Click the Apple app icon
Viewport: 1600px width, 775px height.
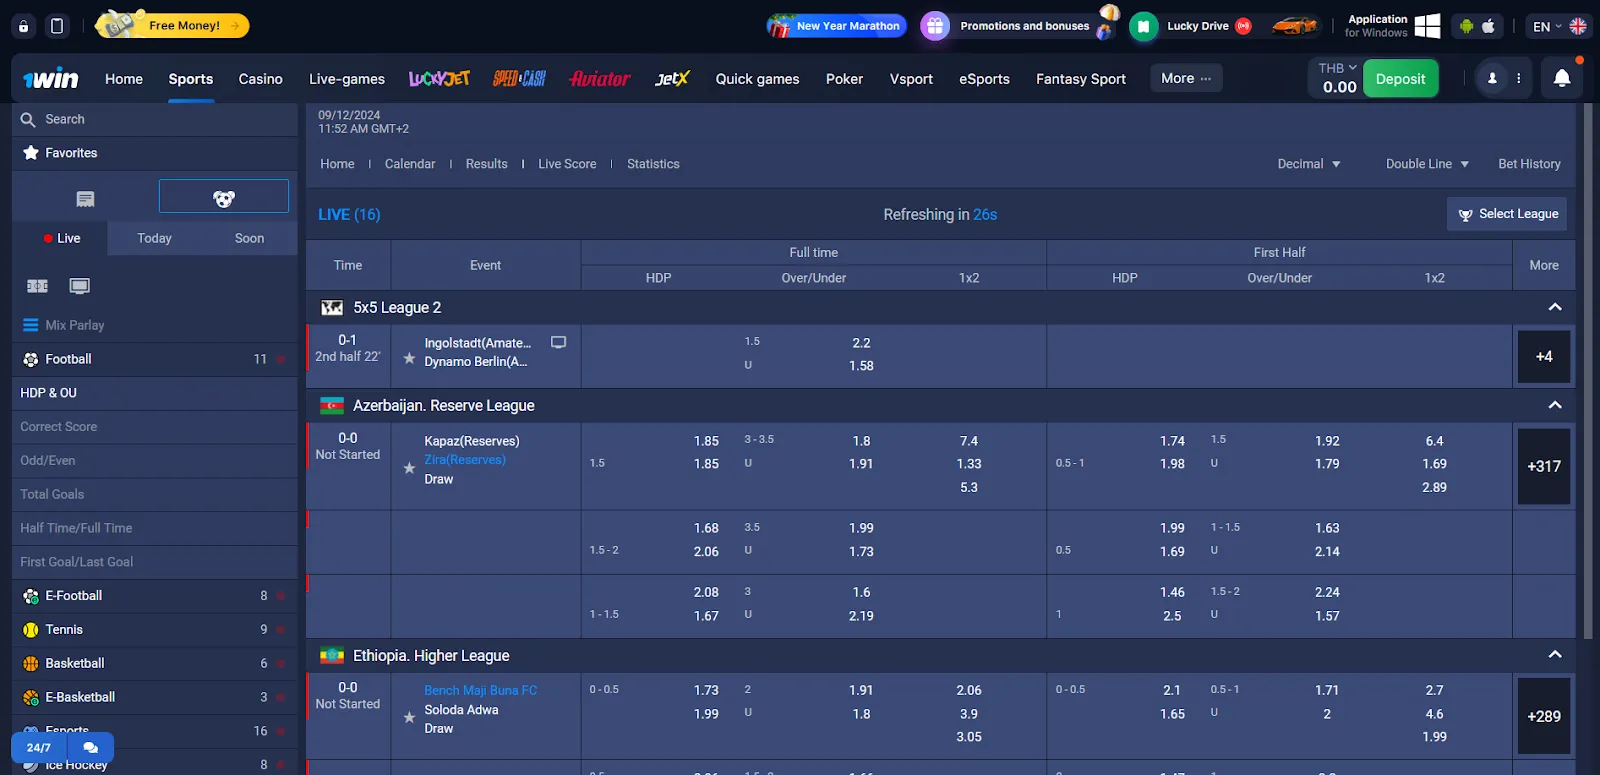pos(1488,26)
